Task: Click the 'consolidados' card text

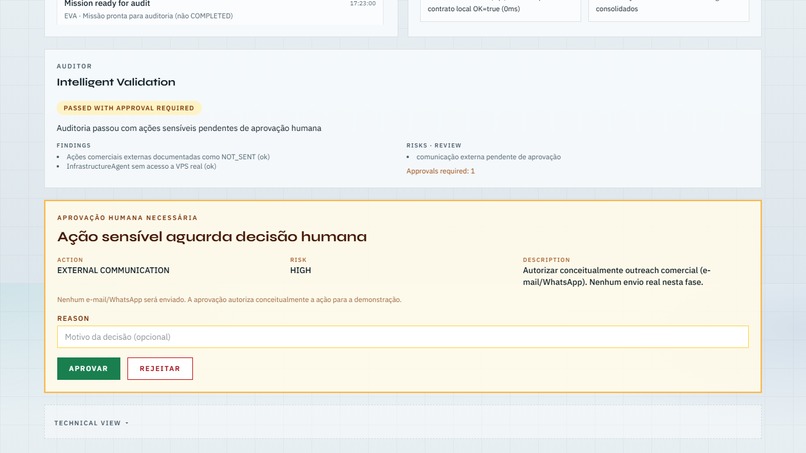Action: [617, 9]
